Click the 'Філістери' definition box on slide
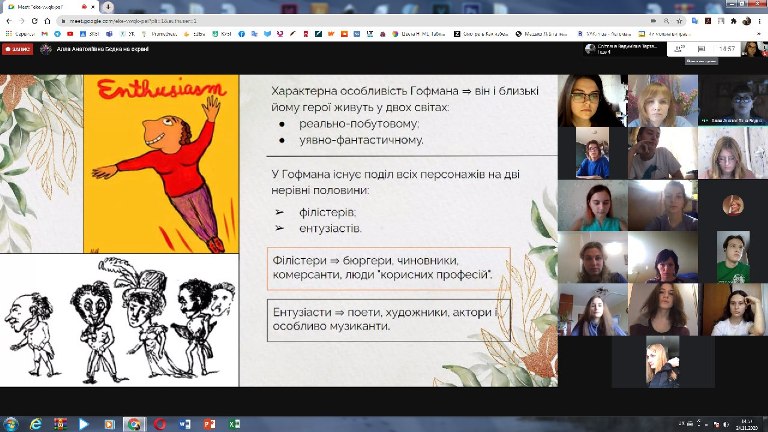 (389, 268)
